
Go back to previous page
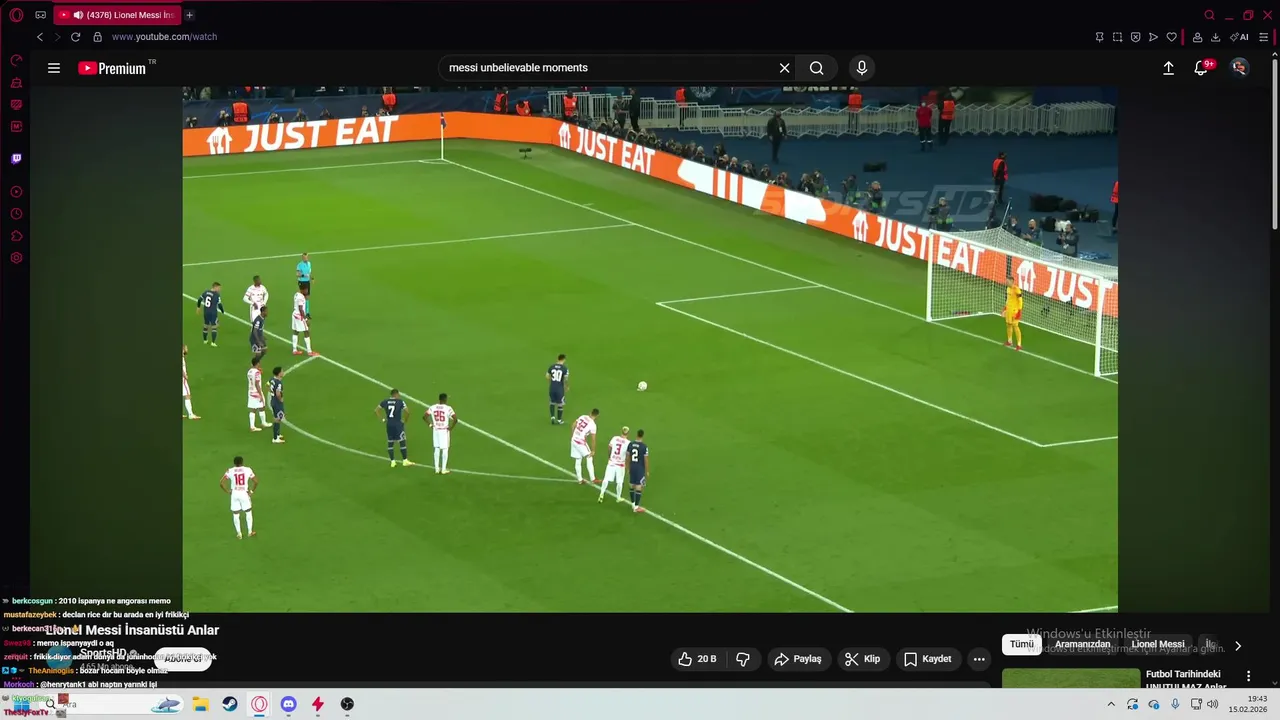coord(40,37)
